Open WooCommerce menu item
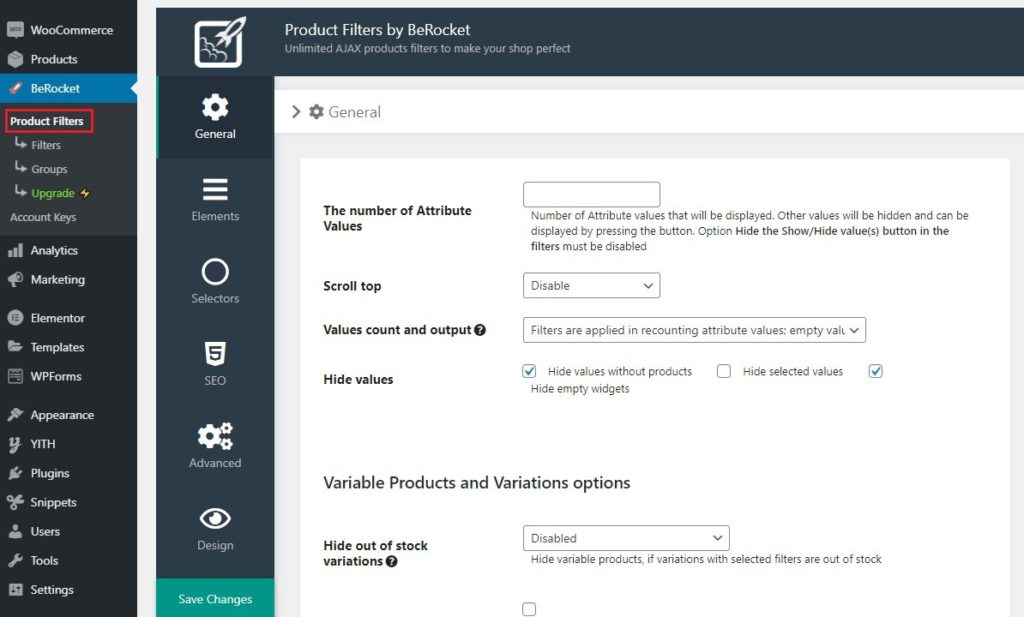 click(x=72, y=30)
